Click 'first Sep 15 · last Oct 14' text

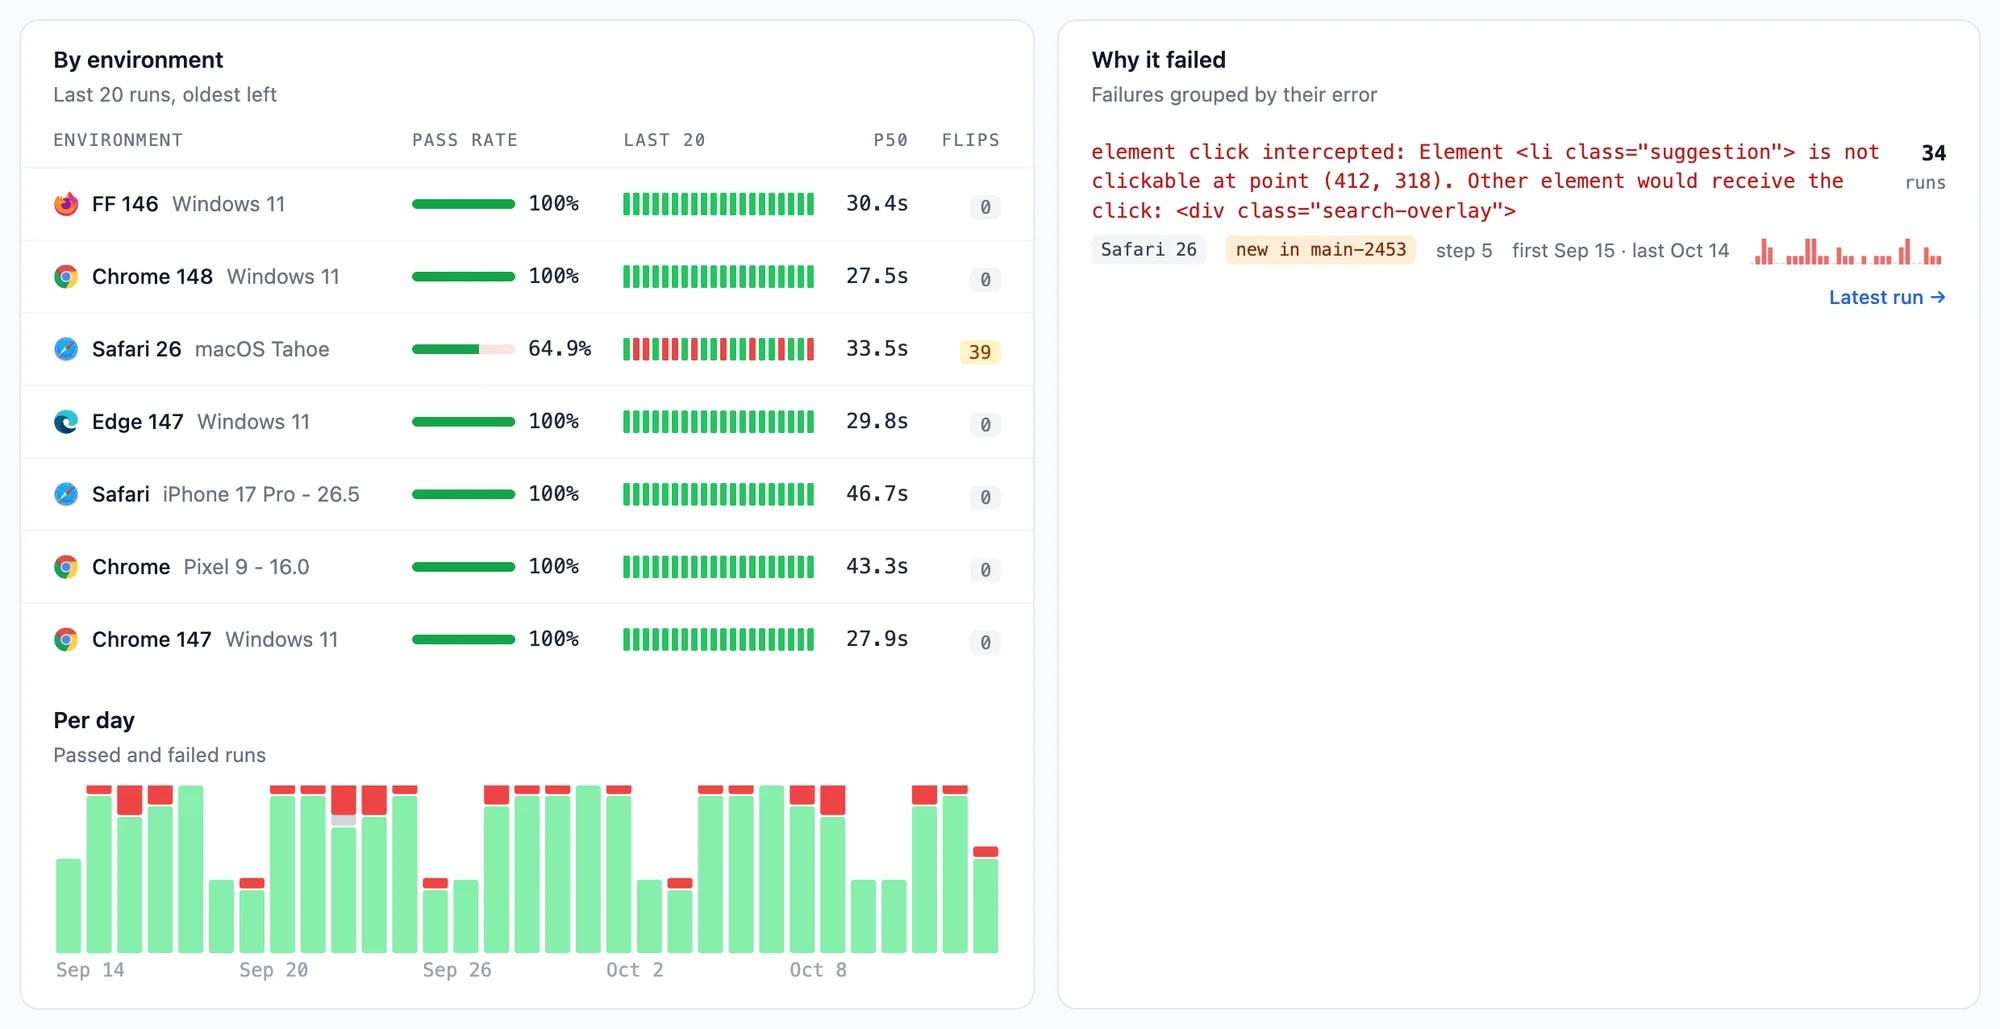pyautogui.click(x=1620, y=251)
